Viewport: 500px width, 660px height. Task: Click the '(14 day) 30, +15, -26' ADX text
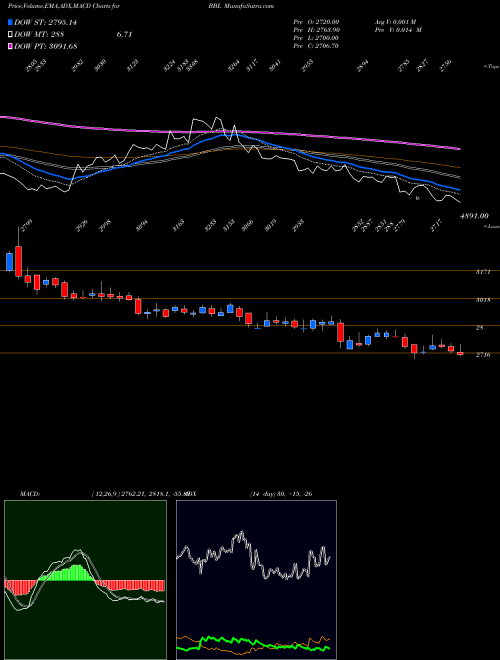[280, 494]
